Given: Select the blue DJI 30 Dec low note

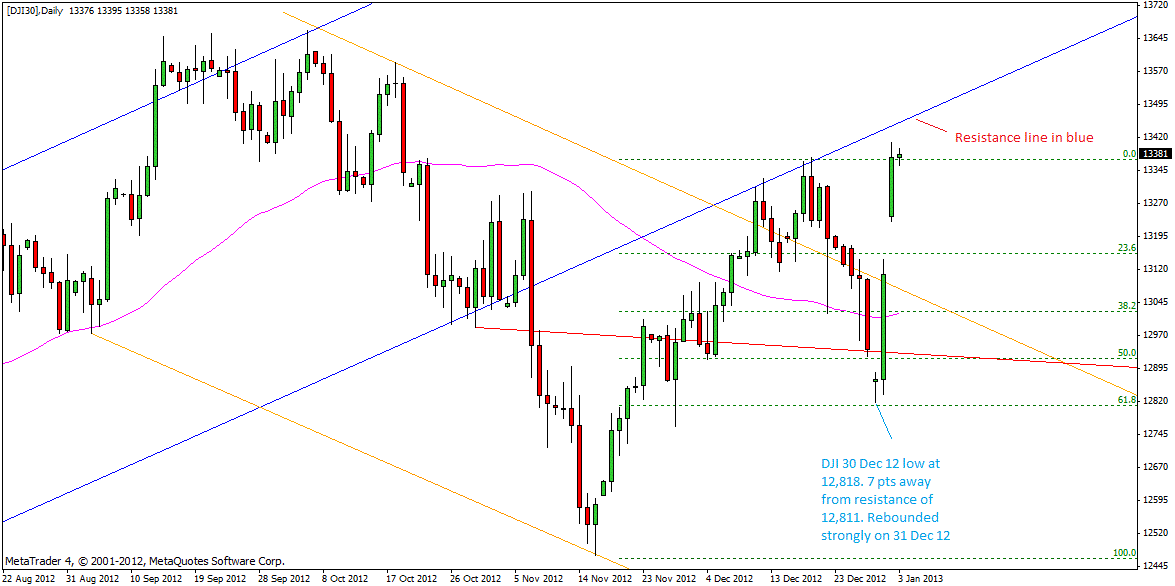Looking at the screenshot, I should click(x=885, y=499).
